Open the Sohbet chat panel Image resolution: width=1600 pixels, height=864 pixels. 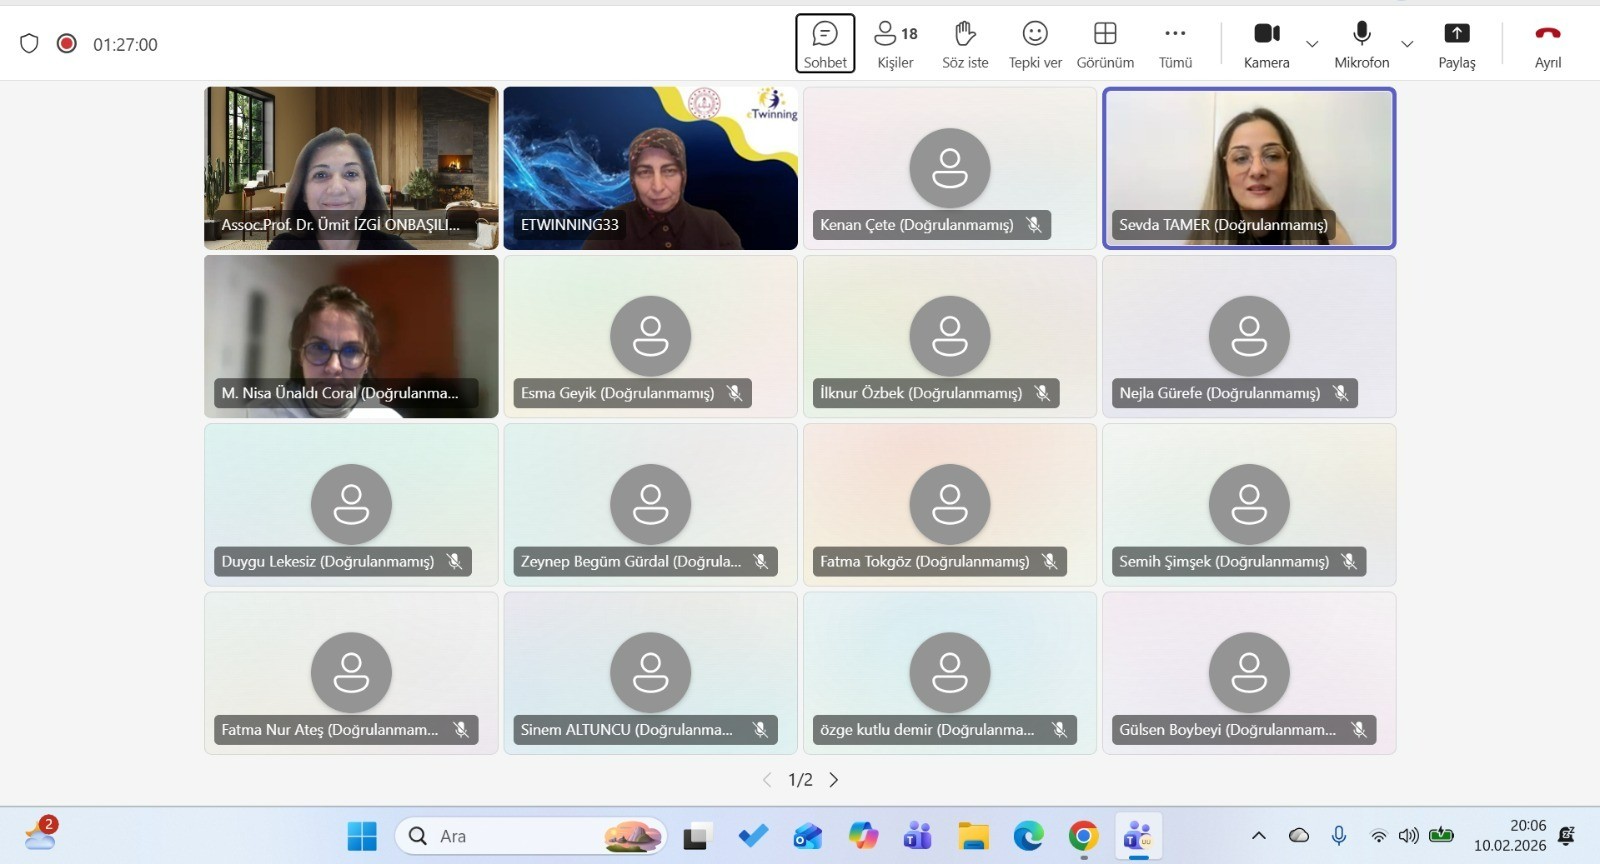point(825,44)
